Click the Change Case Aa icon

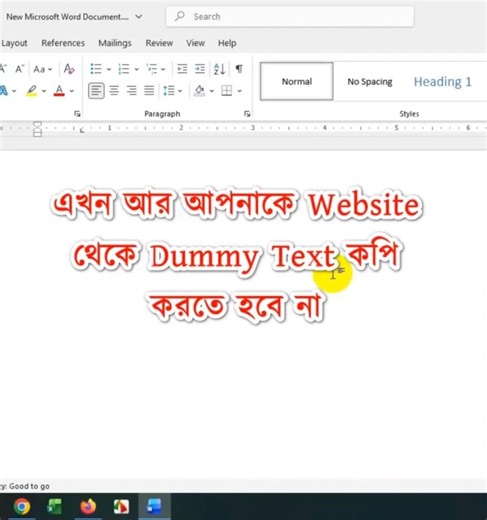tap(39, 69)
